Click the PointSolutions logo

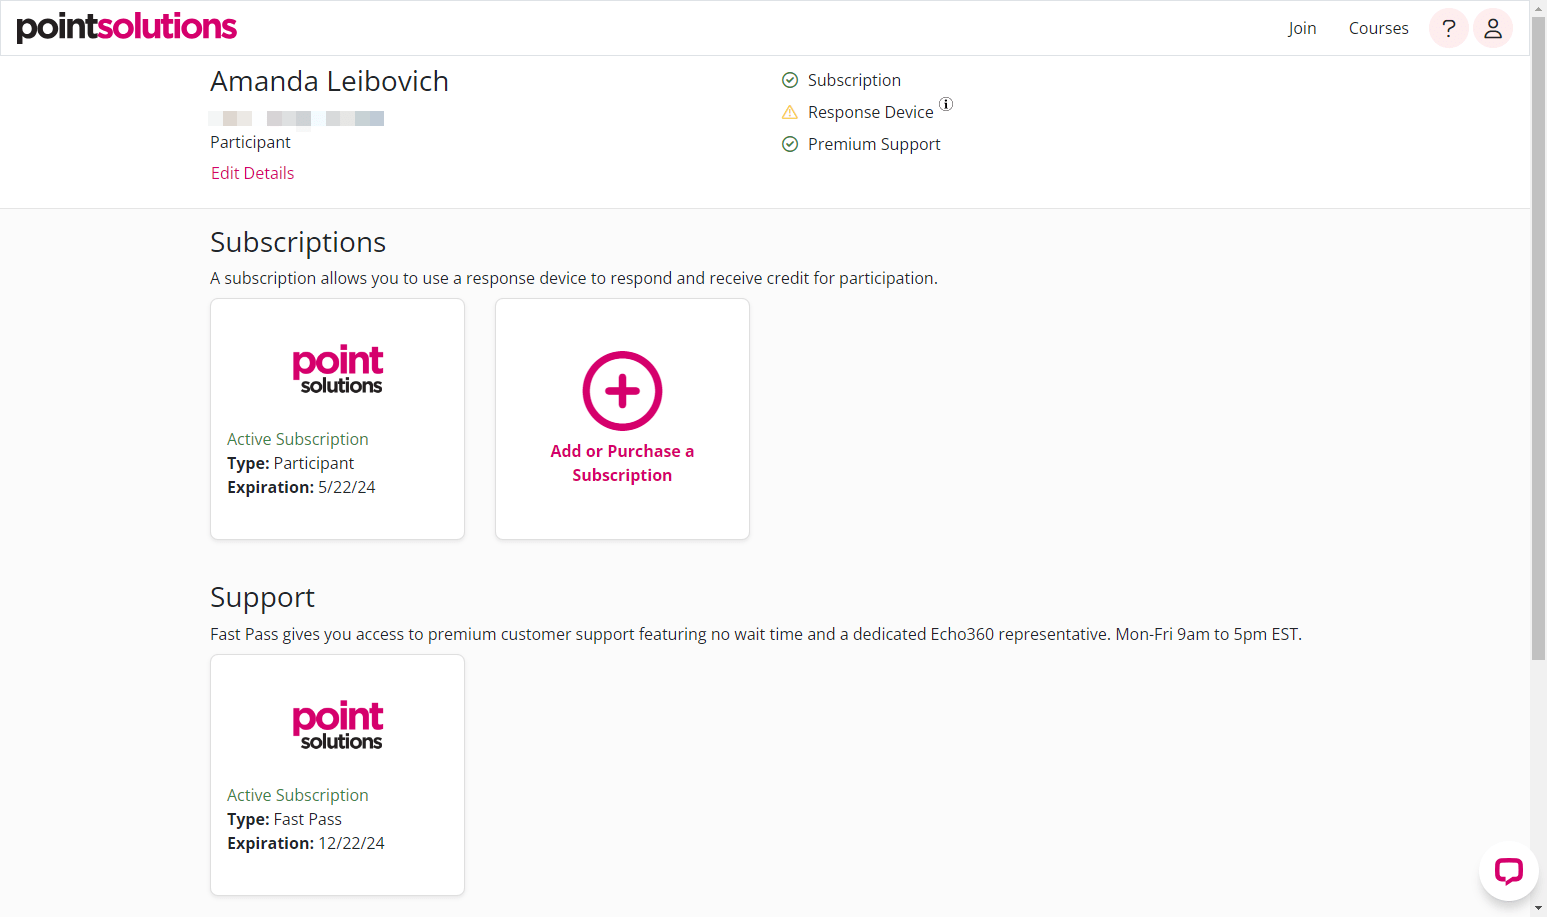point(126,27)
